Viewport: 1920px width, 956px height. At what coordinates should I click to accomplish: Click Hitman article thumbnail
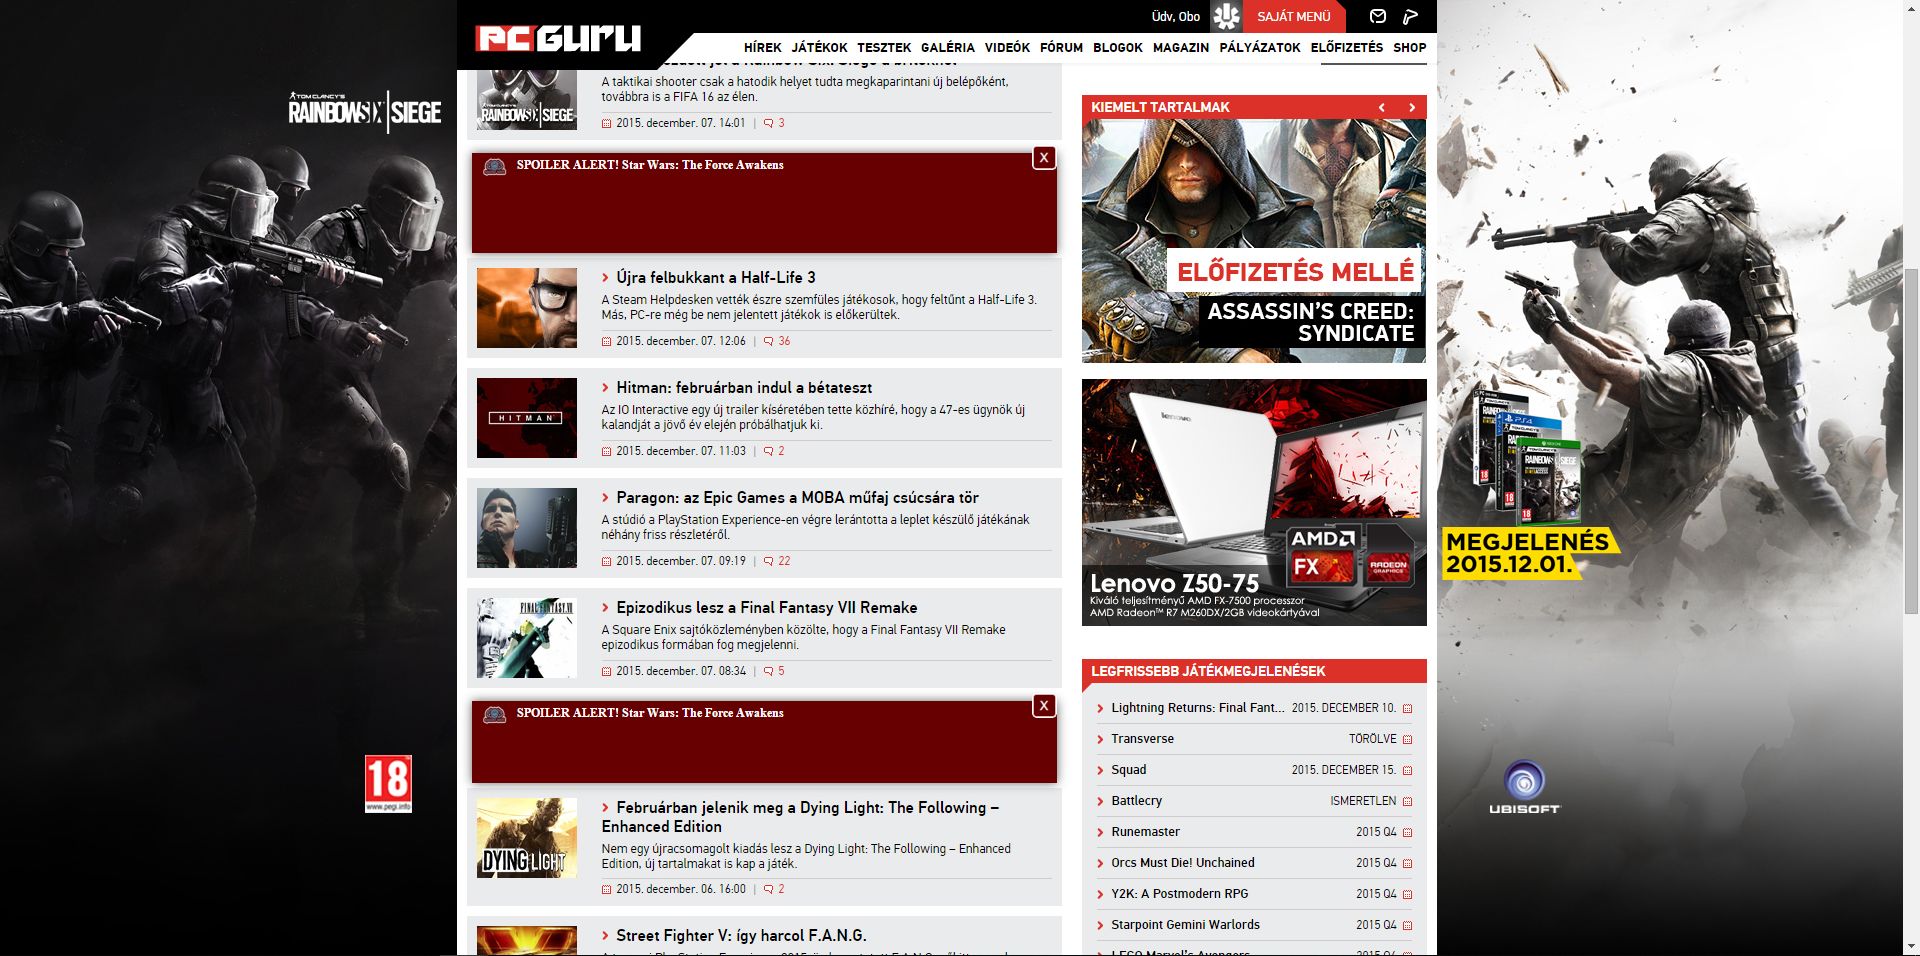(x=527, y=418)
